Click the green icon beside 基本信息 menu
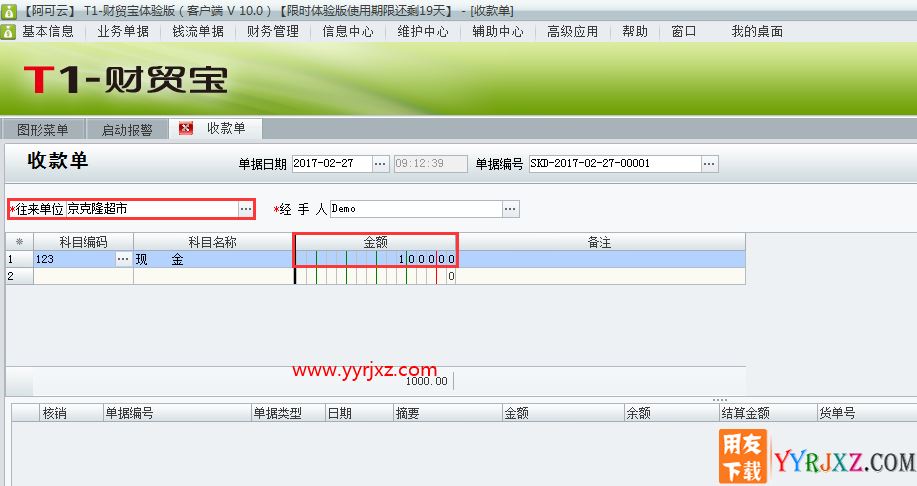Screen dimensions: 917x486 coord(8,32)
